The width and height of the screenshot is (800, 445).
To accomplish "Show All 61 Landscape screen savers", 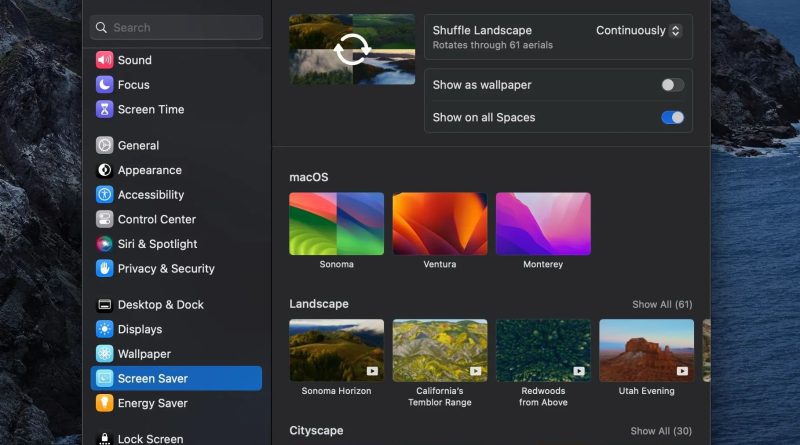I will [x=662, y=304].
